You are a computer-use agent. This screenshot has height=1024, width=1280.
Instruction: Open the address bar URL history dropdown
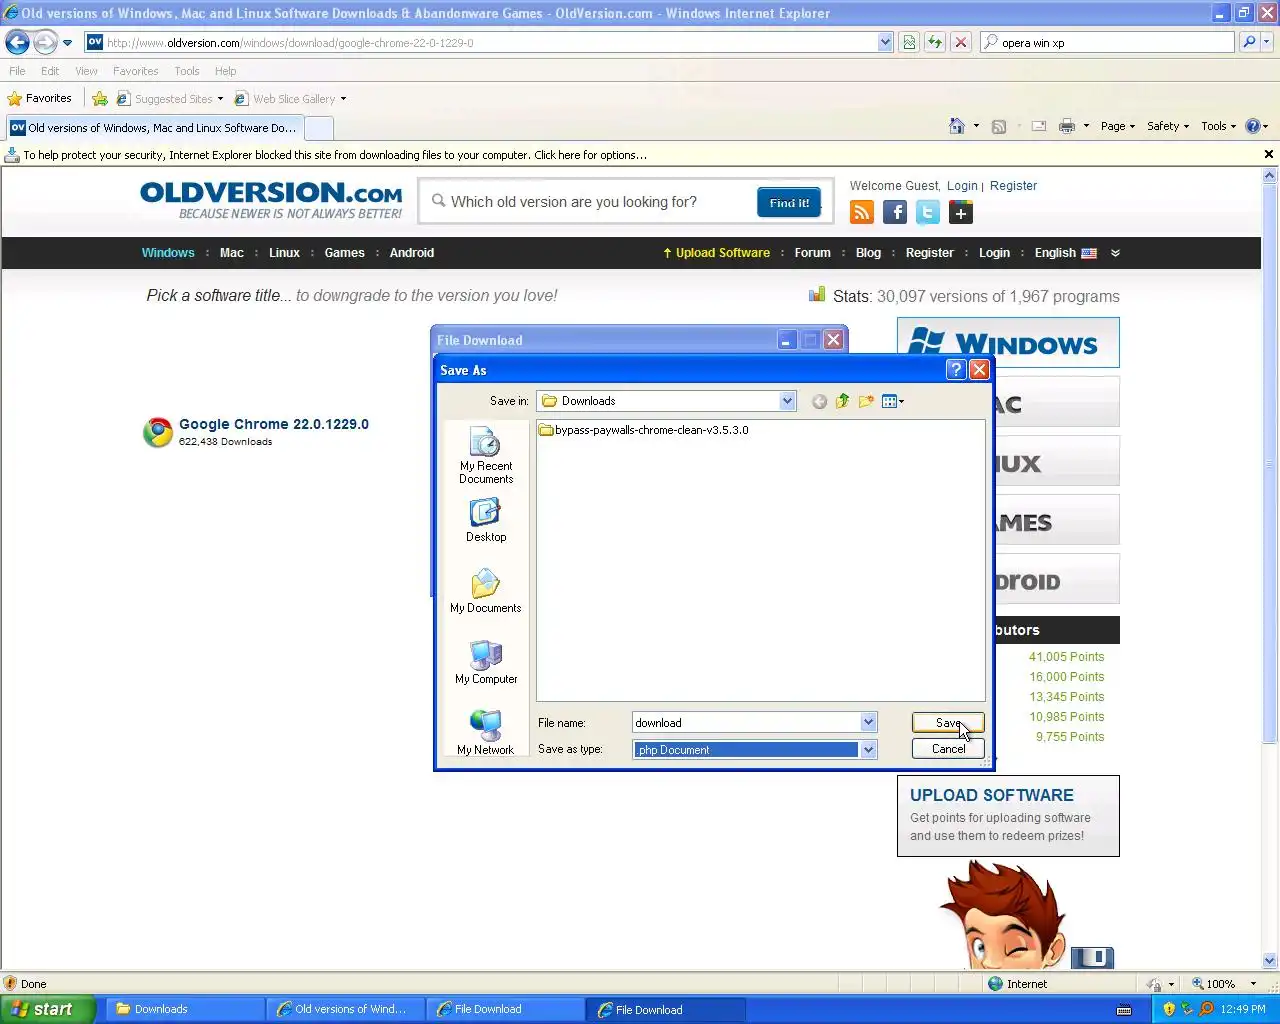coord(885,42)
